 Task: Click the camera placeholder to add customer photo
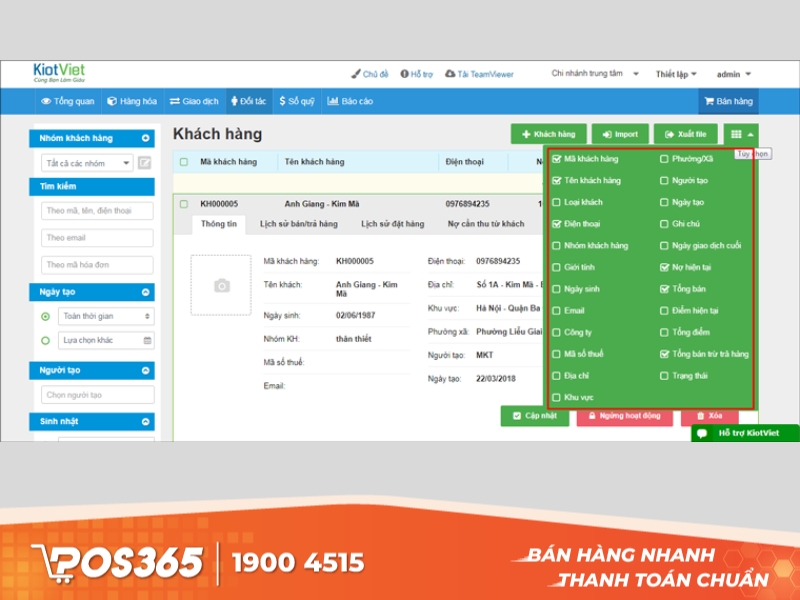point(221,286)
